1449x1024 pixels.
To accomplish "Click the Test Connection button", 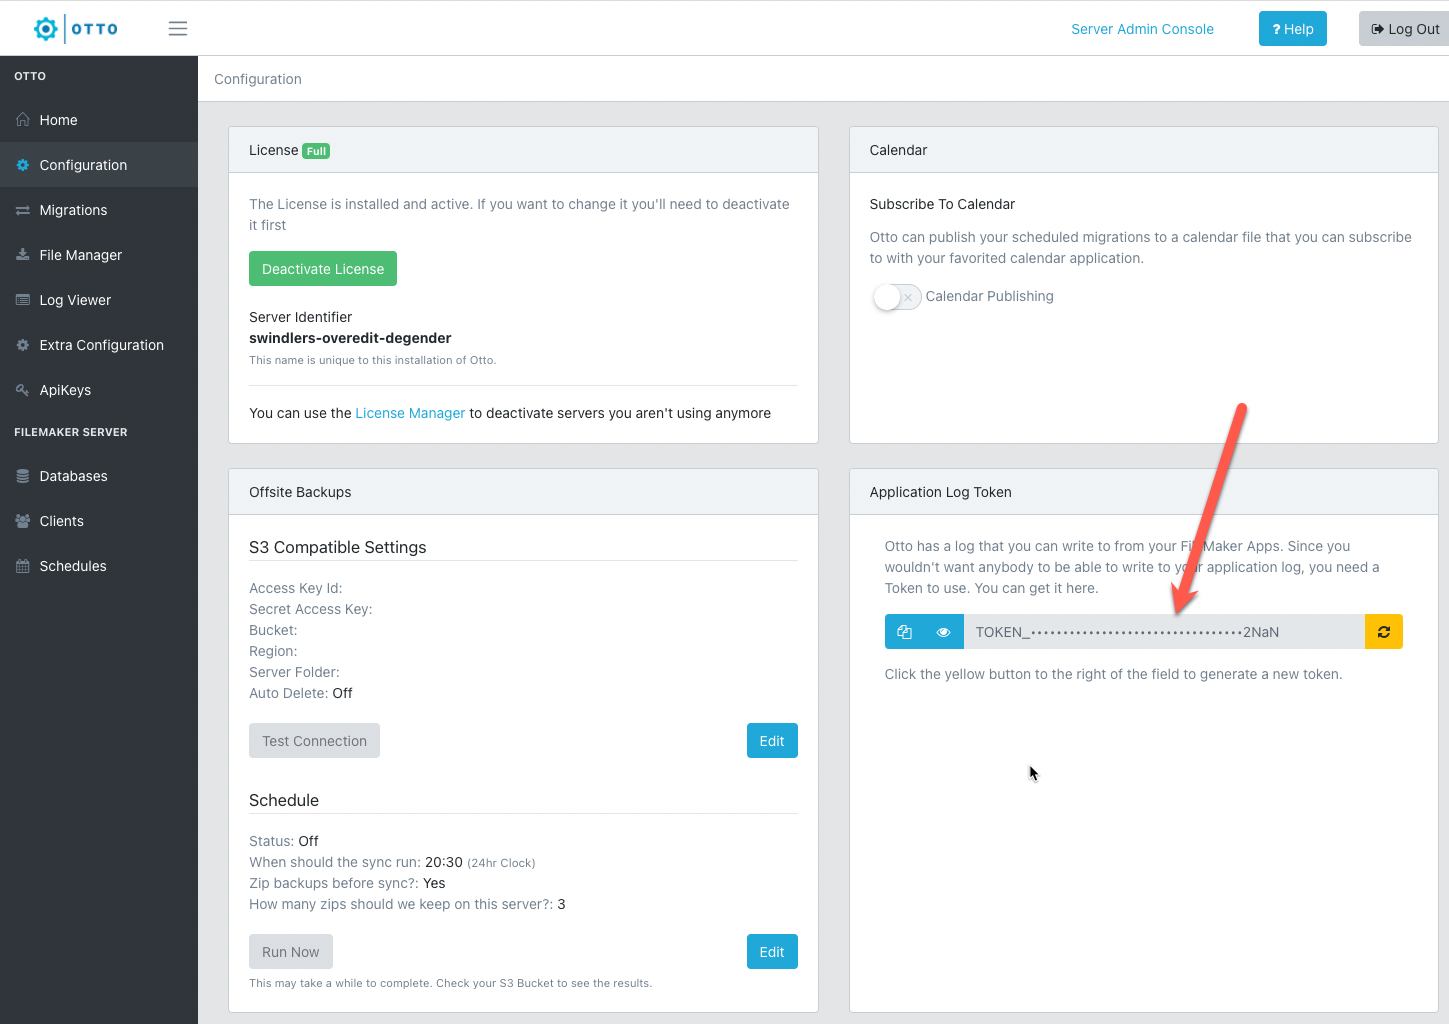I will pos(314,741).
